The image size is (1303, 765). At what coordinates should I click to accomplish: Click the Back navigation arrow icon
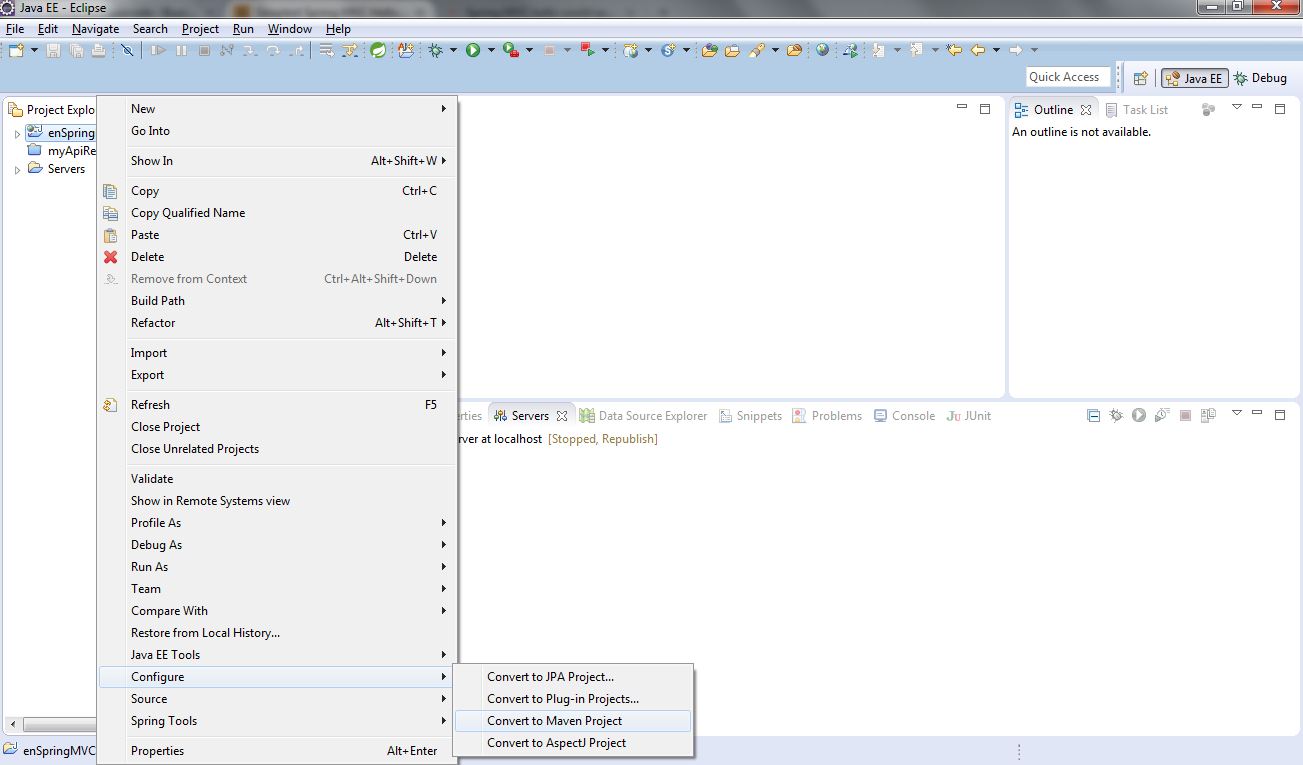pyautogui.click(x=978, y=50)
